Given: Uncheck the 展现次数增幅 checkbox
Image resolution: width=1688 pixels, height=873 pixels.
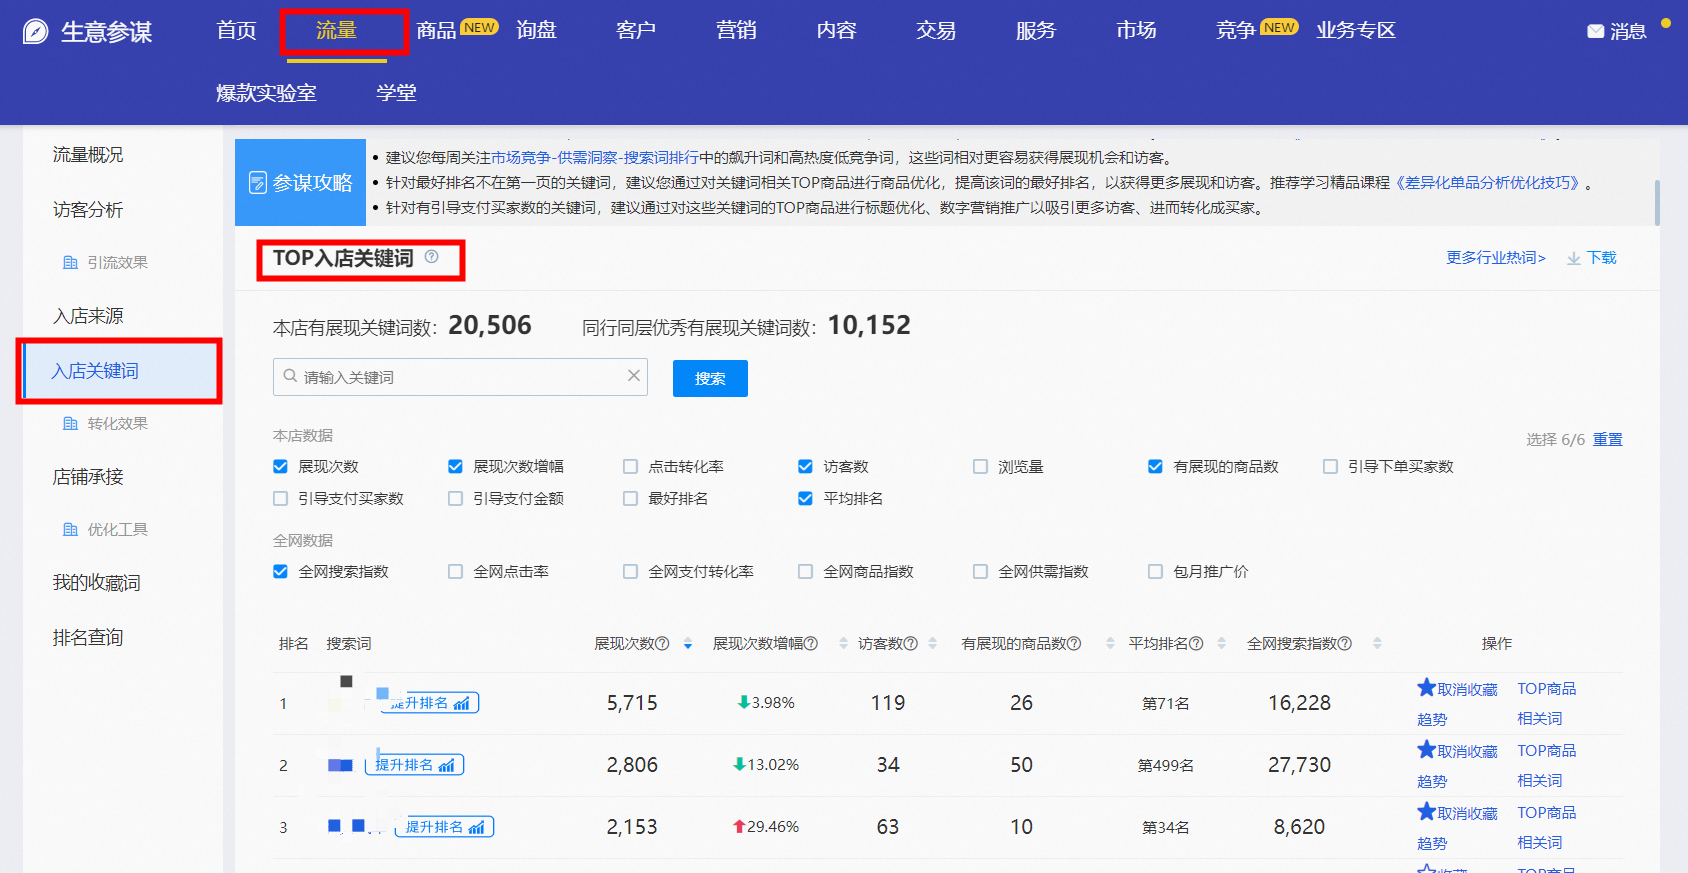Looking at the screenshot, I should point(455,466).
